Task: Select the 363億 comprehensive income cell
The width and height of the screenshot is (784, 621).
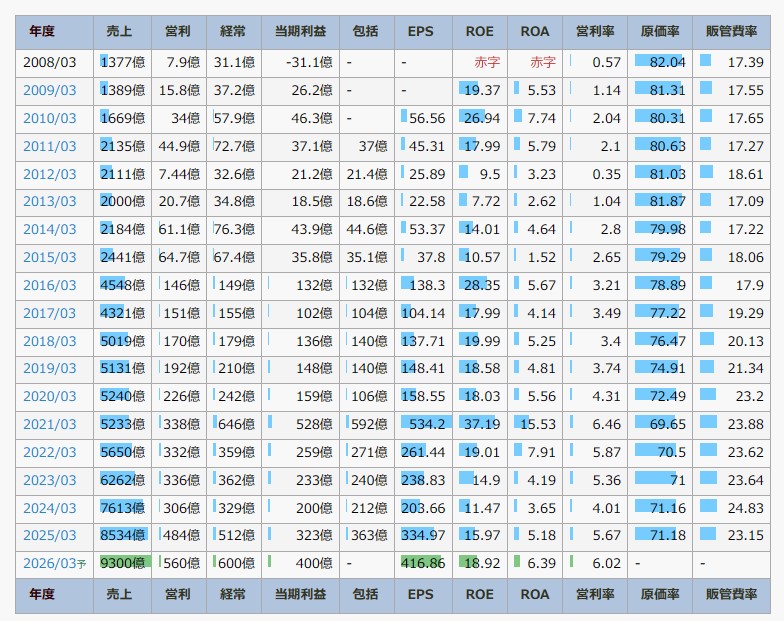Action: (x=366, y=536)
